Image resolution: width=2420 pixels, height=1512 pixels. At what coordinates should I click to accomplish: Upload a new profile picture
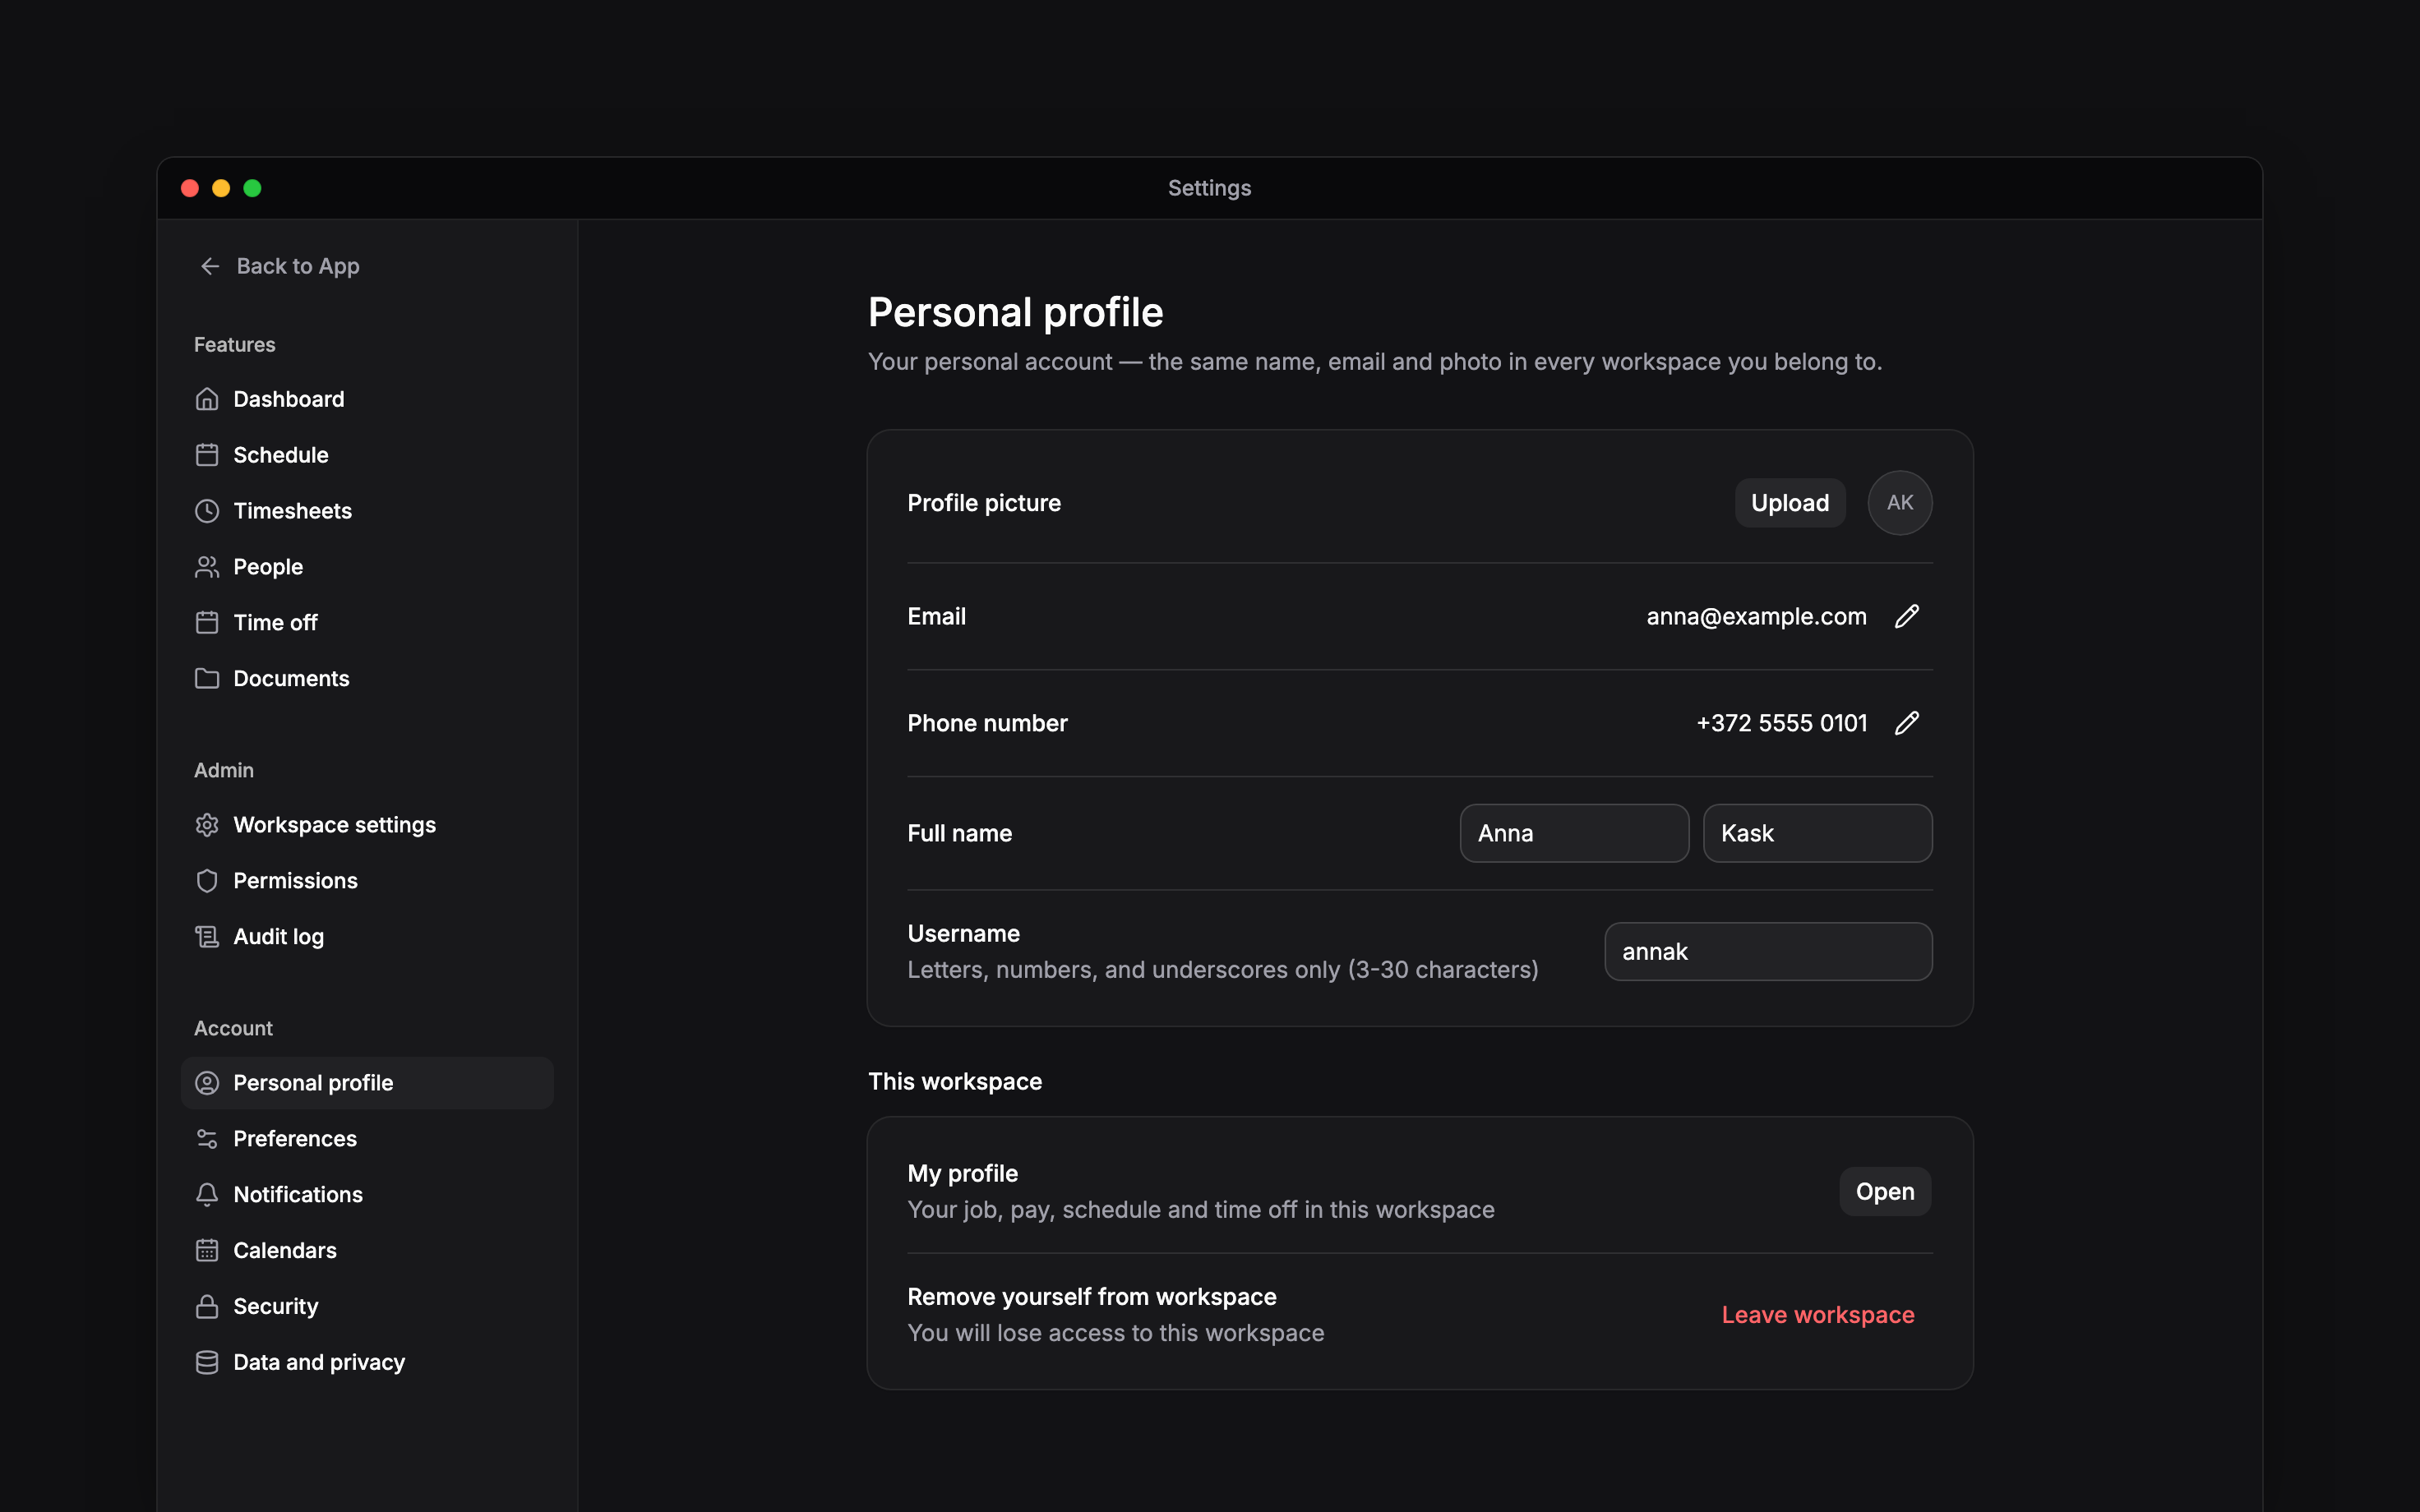(x=1790, y=503)
